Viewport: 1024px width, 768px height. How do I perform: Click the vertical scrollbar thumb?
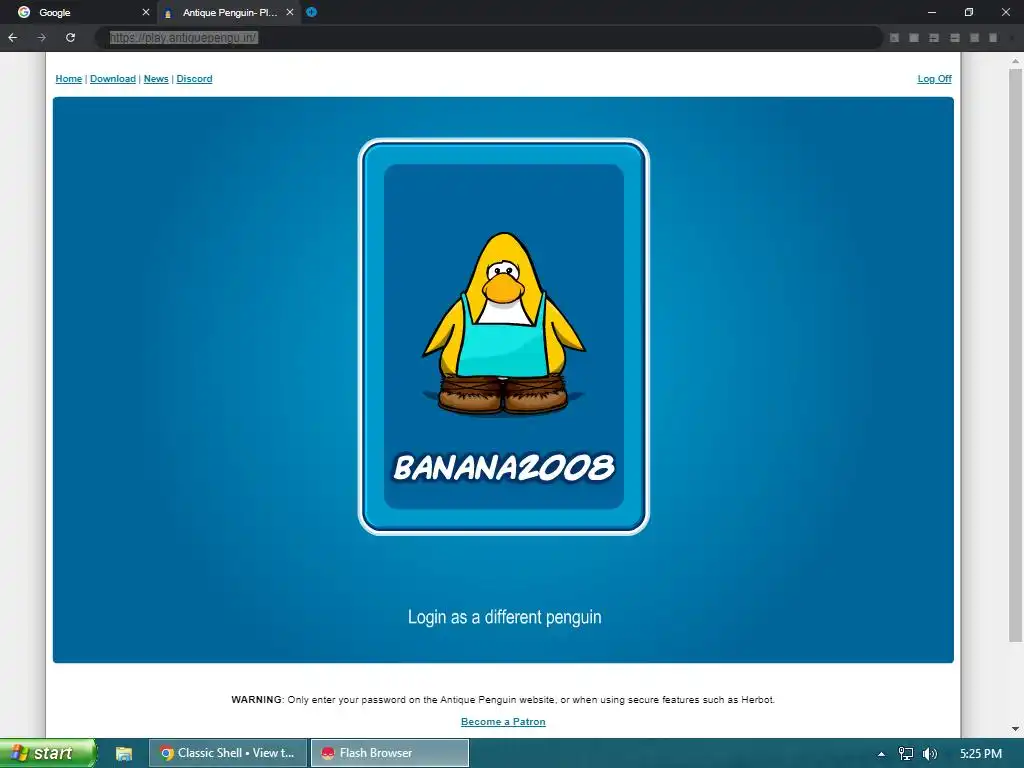click(x=1015, y=355)
